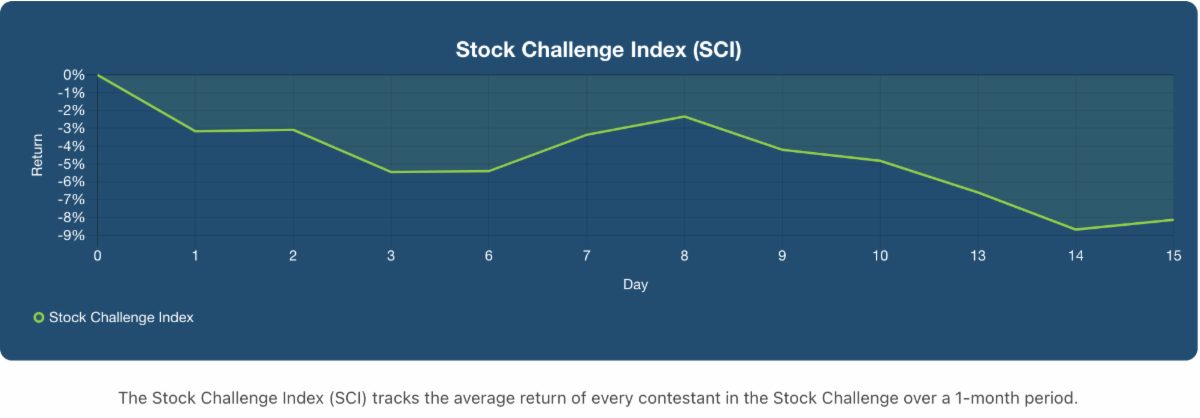Click the Stock Challenge Index (SCI) chart title
This screenshot has width=1200, height=418.
pyautogui.click(x=599, y=49)
